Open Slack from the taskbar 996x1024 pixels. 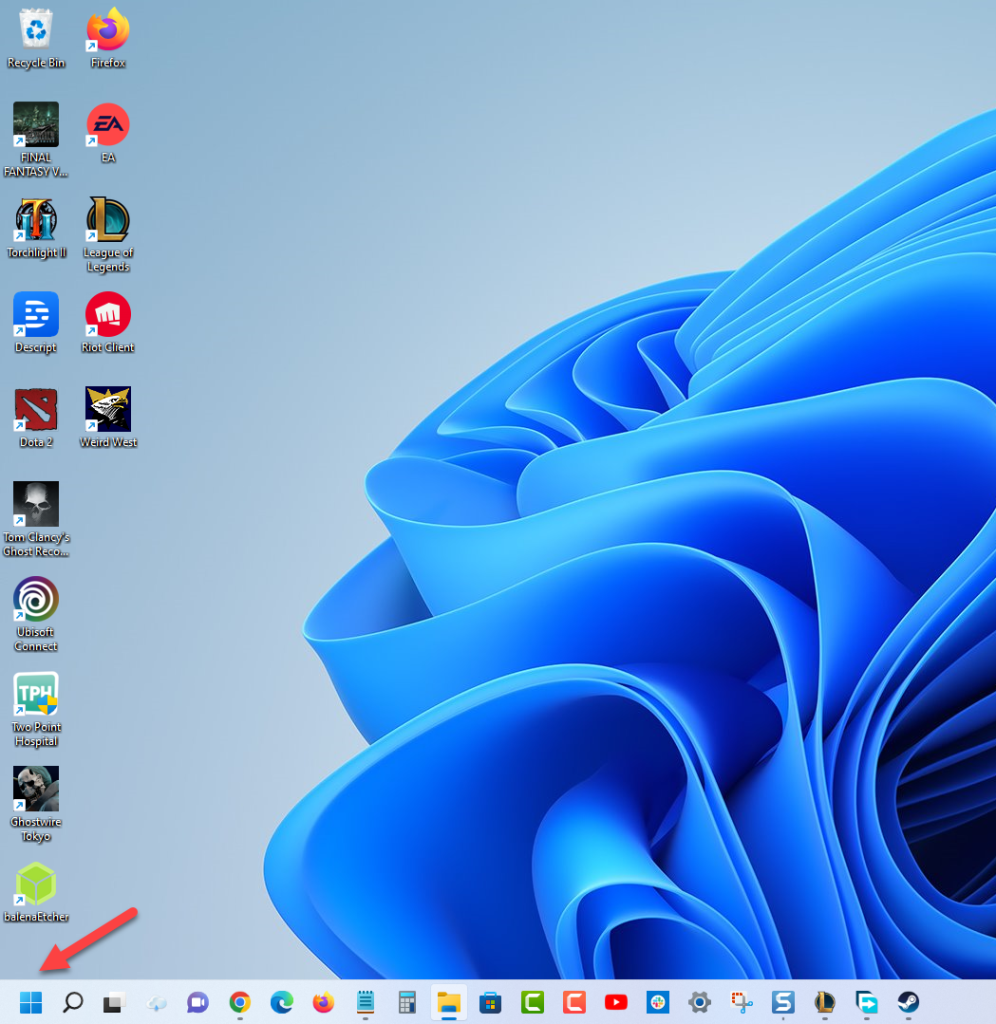click(x=658, y=1002)
